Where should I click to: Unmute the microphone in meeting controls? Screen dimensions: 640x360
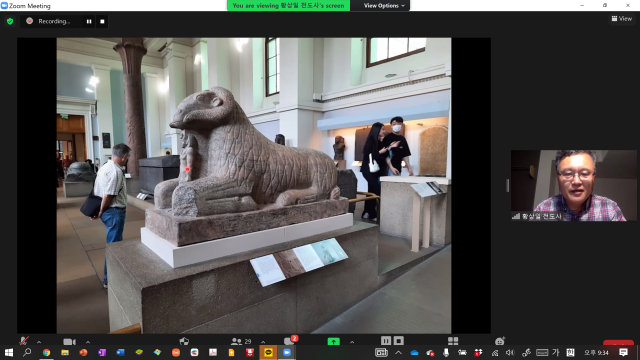(x=24, y=341)
